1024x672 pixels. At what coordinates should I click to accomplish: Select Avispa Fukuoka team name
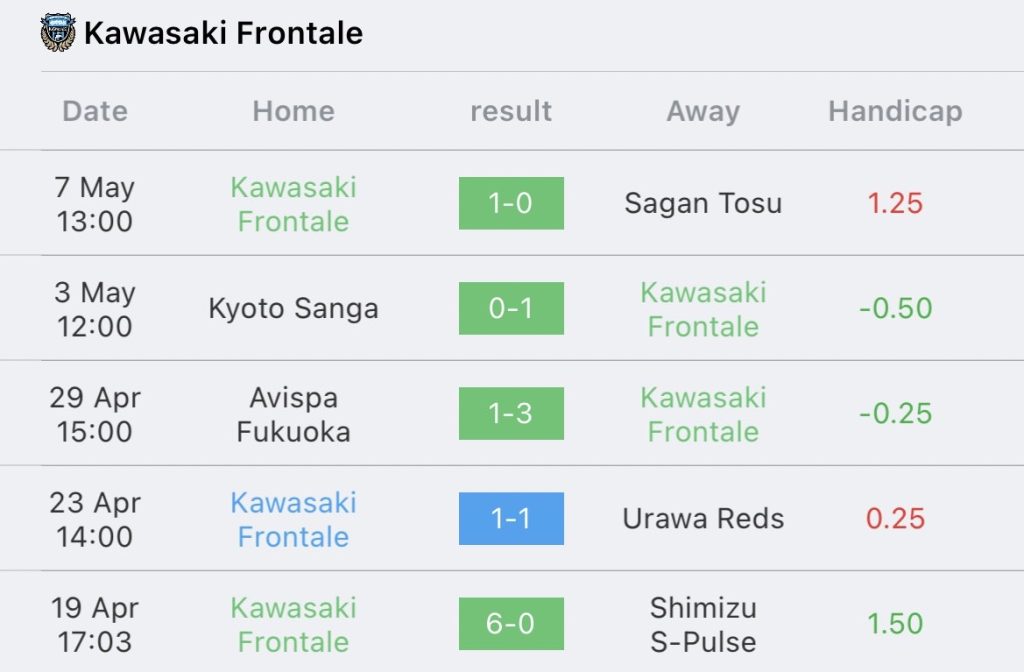(x=293, y=414)
